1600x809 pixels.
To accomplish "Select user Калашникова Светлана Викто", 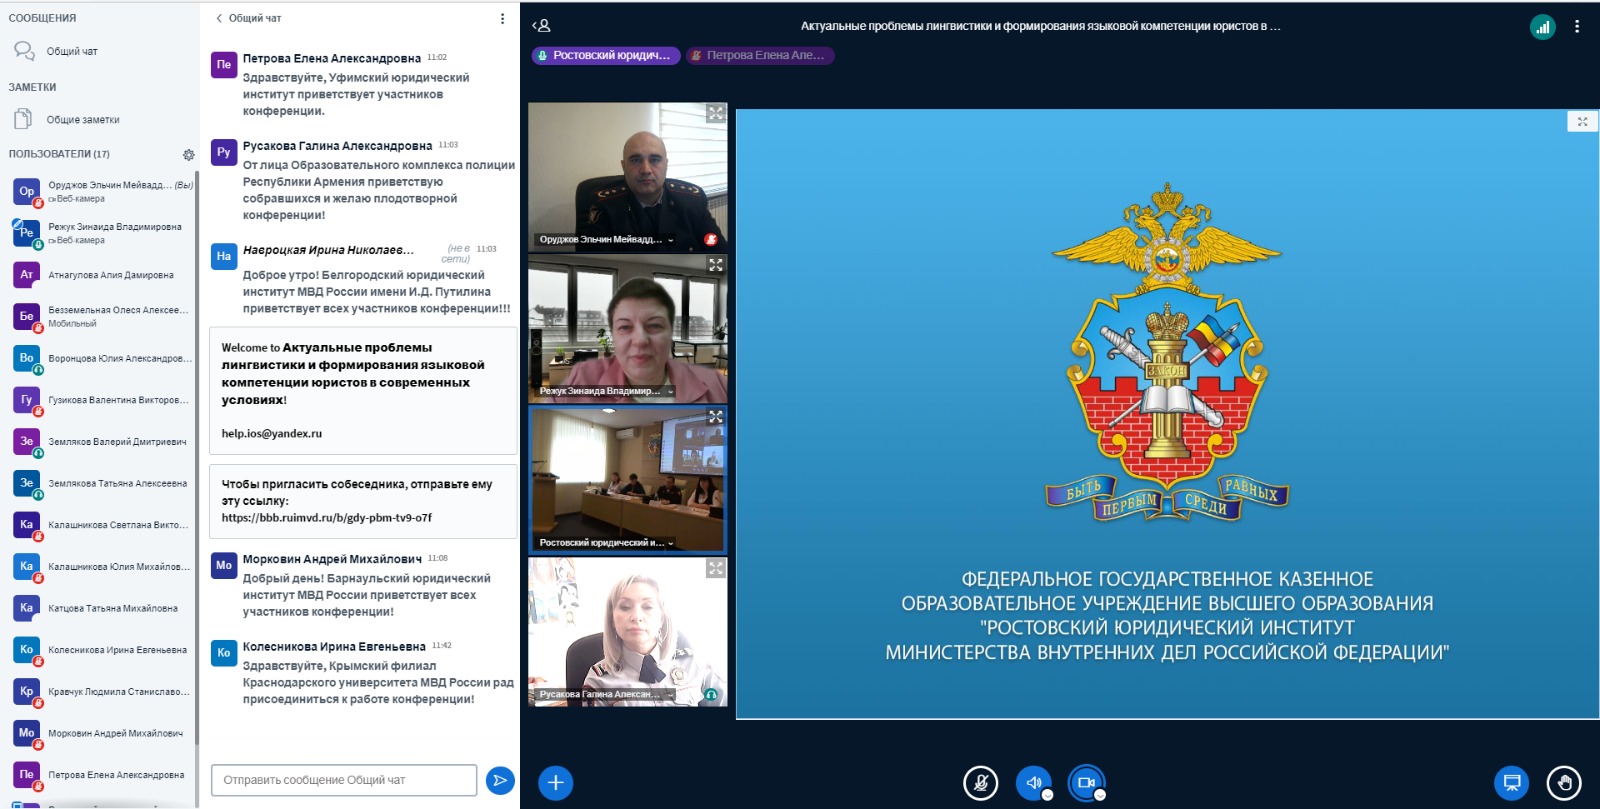I will click(x=100, y=525).
